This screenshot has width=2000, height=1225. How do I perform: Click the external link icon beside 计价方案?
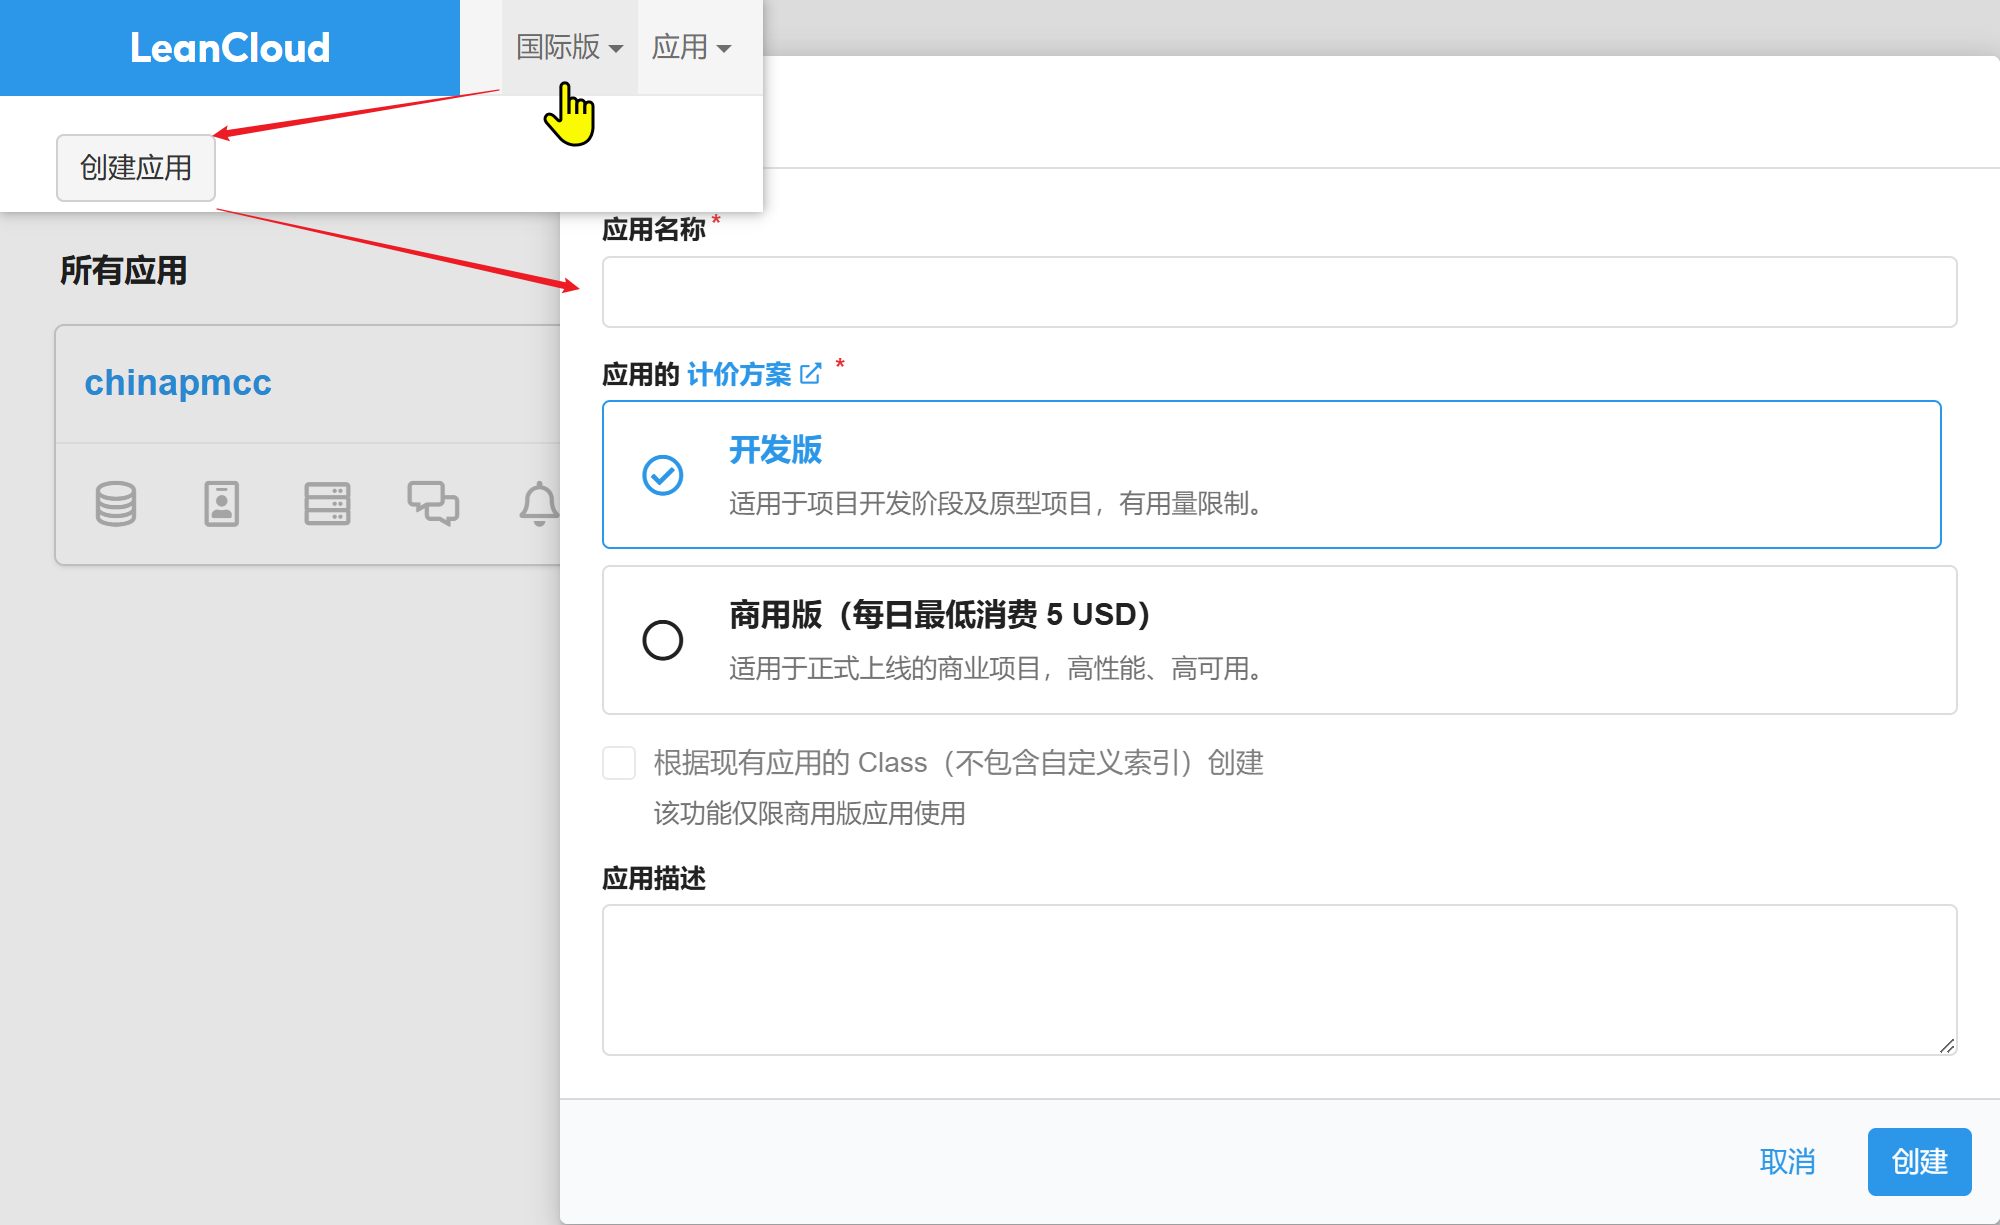coord(811,374)
